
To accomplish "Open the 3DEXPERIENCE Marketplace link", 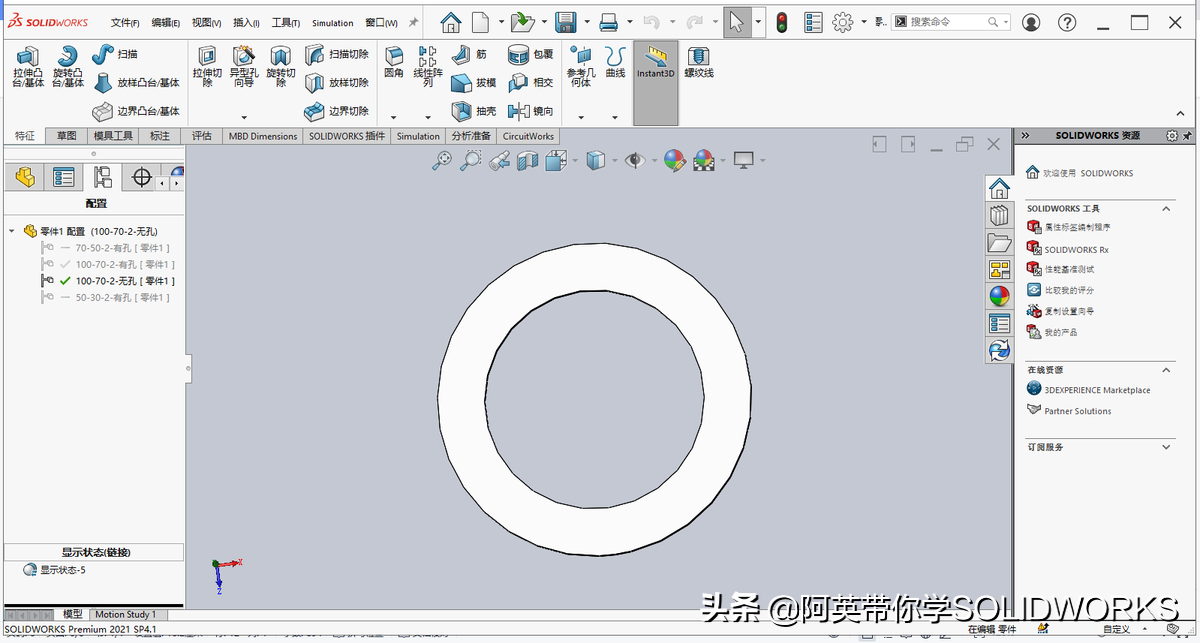I will click(1097, 390).
